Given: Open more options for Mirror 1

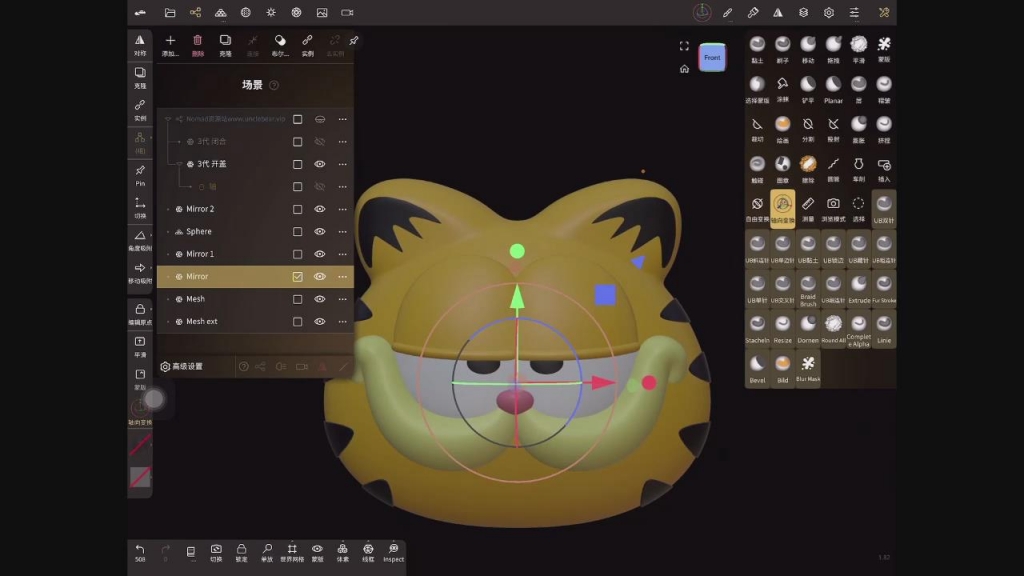Looking at the screenshot, I should 342,254.
